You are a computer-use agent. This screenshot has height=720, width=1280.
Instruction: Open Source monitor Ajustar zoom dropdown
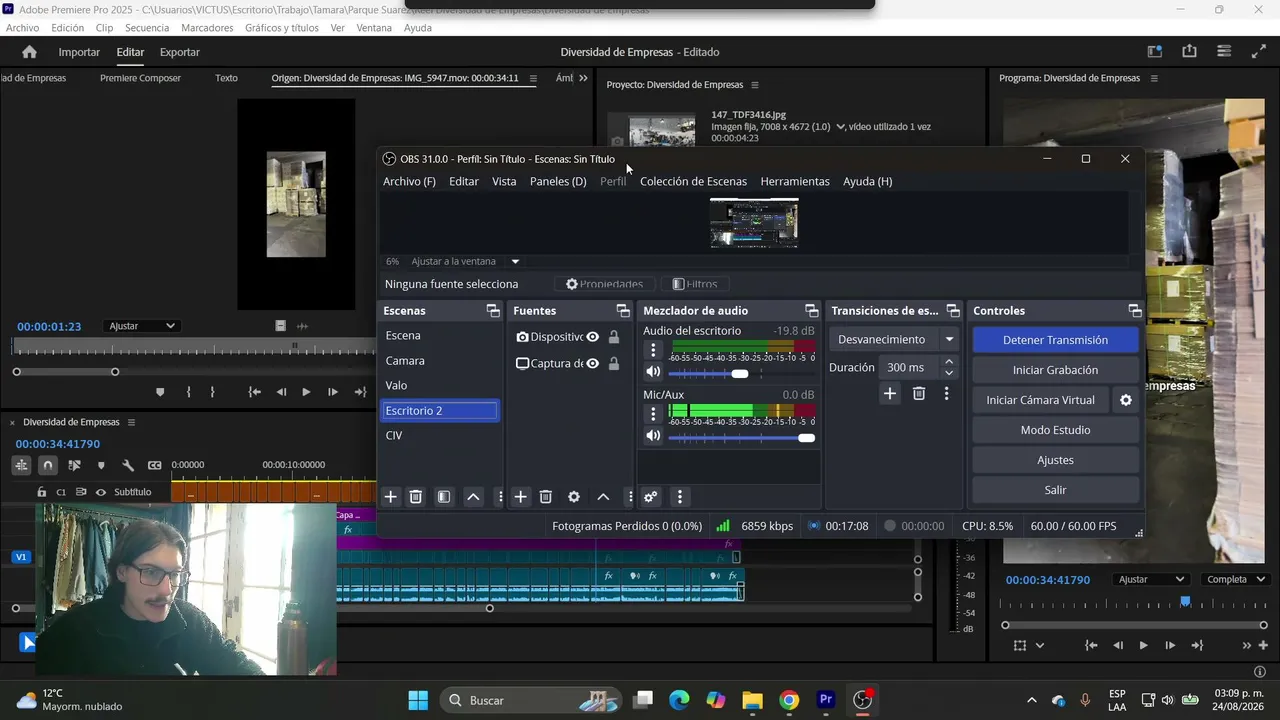click(142, 326)
